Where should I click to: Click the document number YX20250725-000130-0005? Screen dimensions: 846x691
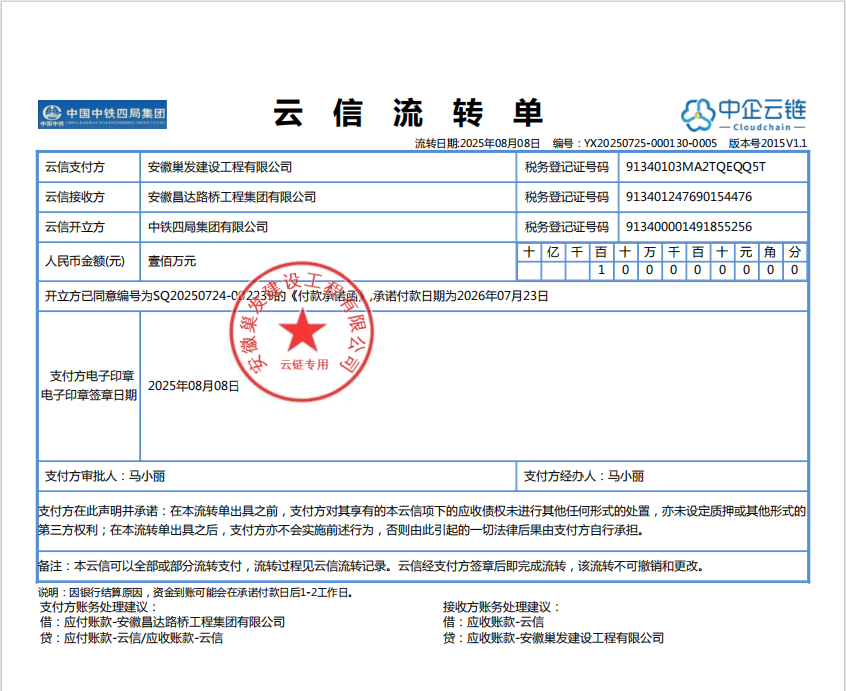(x=649, y=144)
